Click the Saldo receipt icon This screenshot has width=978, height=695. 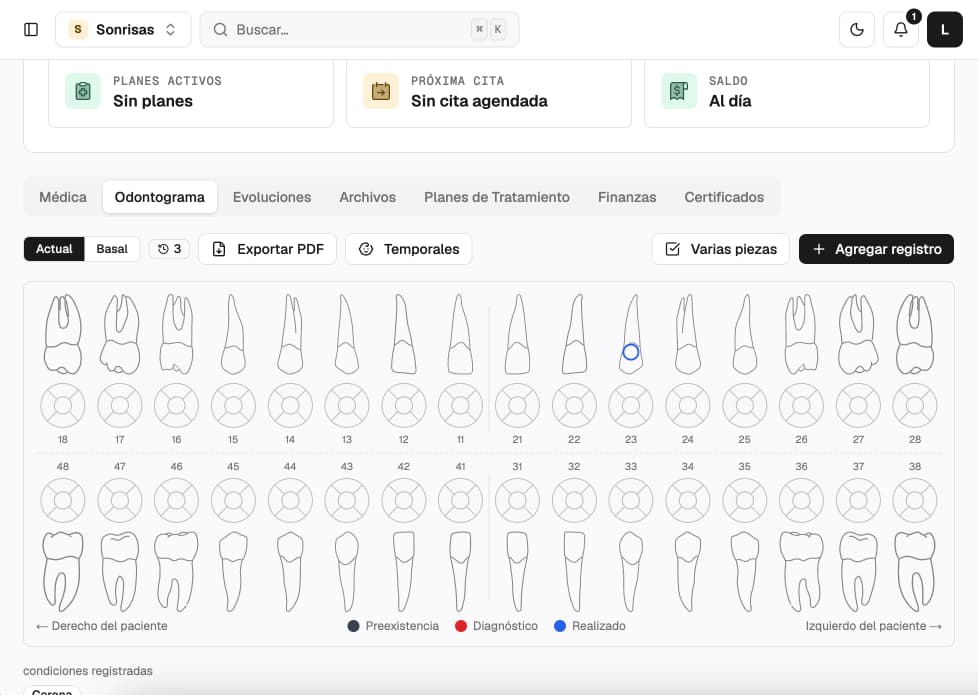coord(679,91)
